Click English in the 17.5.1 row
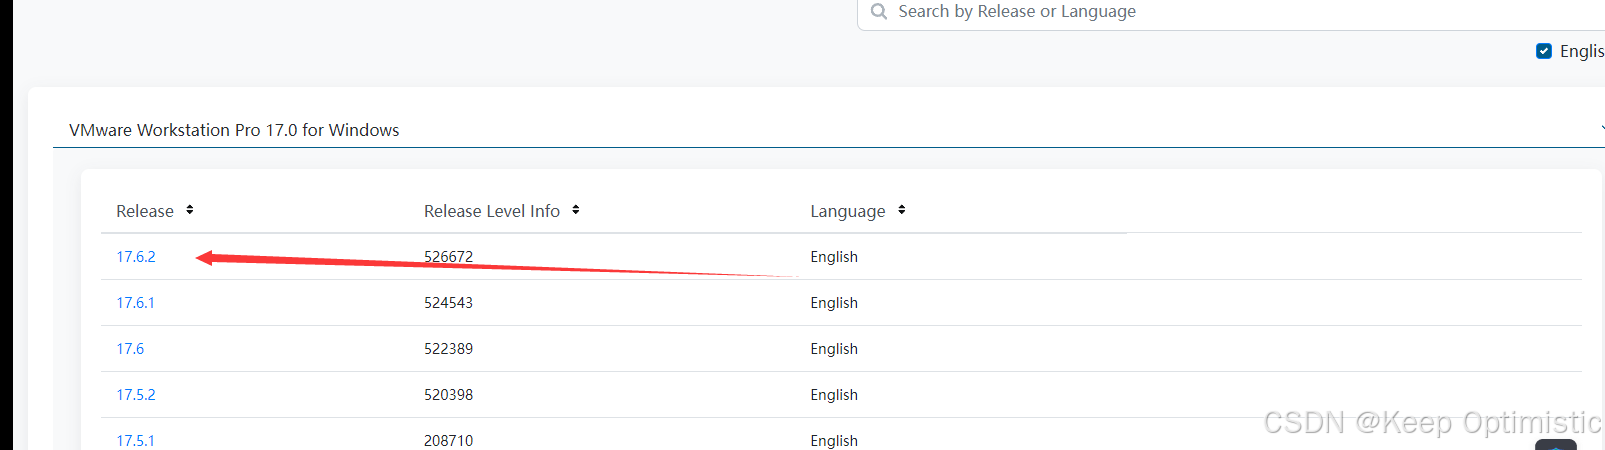 pos(834,441)
